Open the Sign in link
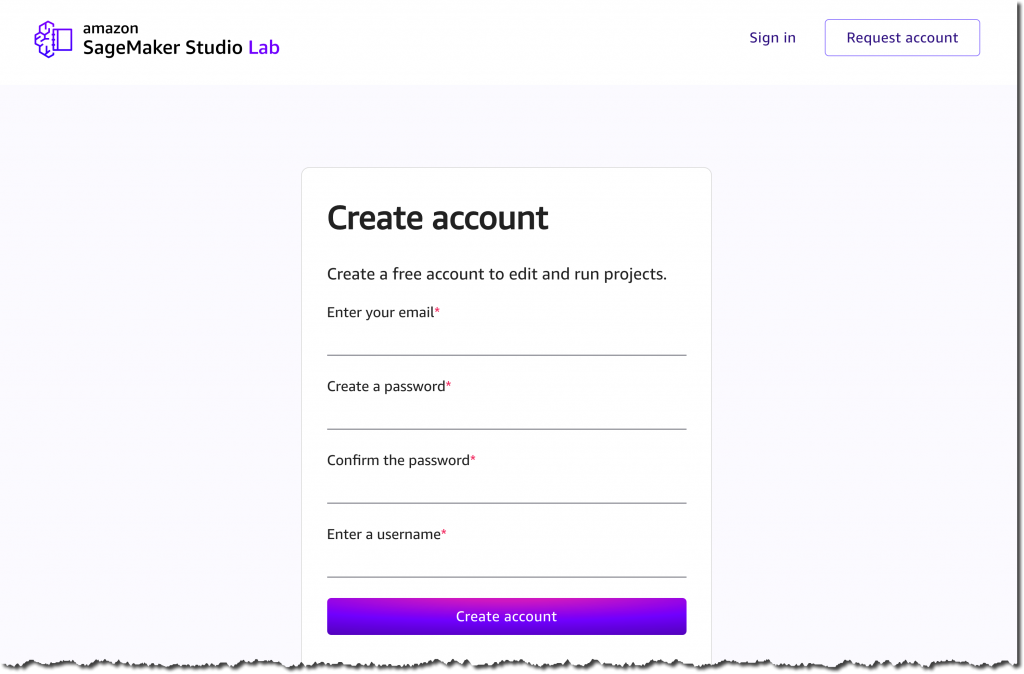This screenshot has height=674, width=1024. [x=771, y=37]
